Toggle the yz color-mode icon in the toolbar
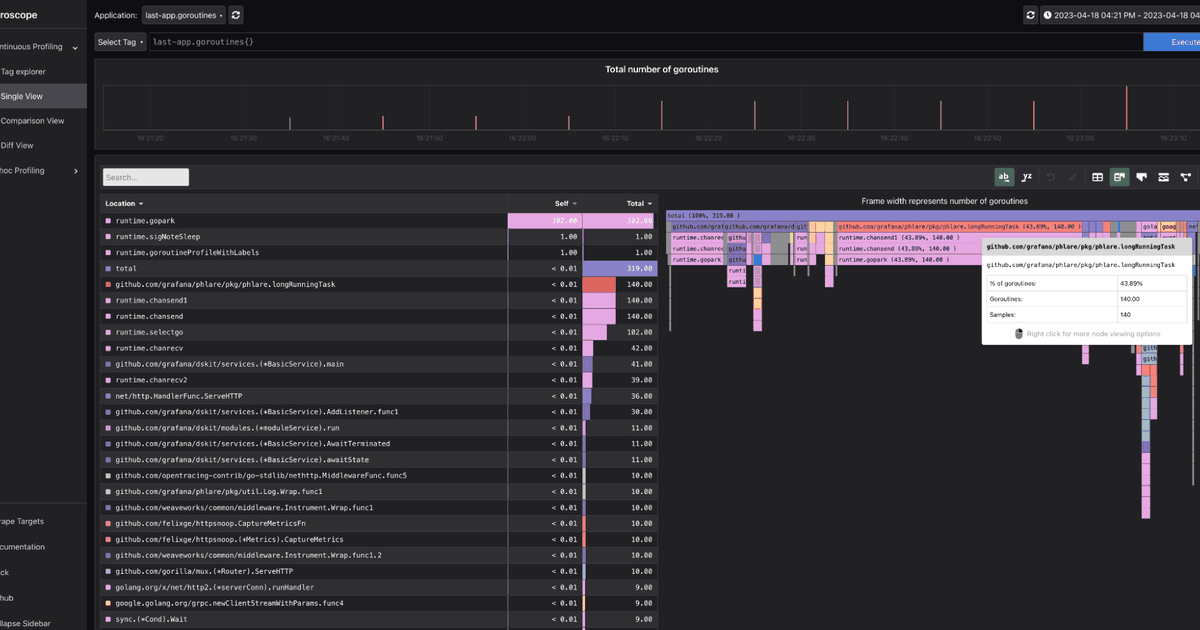The height and width of the screenshot is (630, 1200). pyautogui.click(x=1027, y=177)
